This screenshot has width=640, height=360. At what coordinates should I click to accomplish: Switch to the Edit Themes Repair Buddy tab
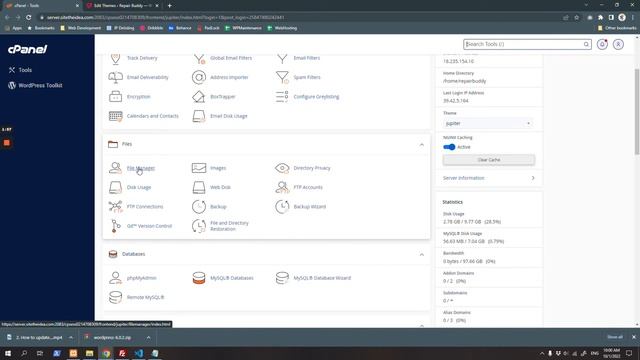[122, 6]
